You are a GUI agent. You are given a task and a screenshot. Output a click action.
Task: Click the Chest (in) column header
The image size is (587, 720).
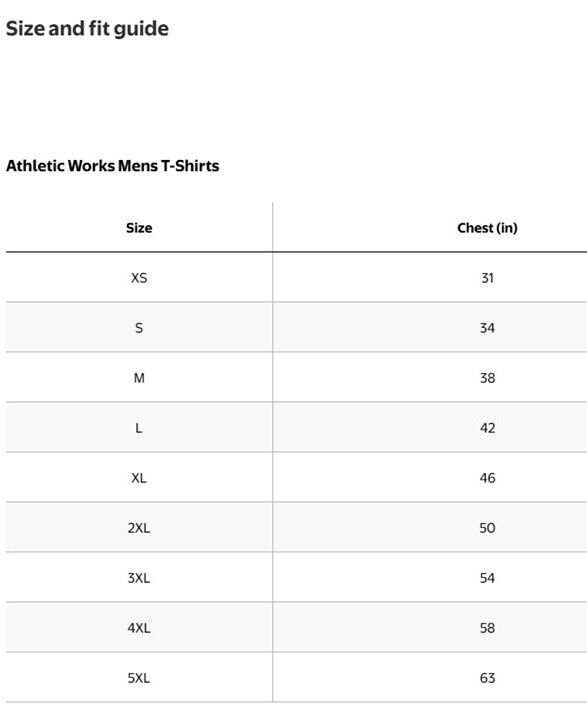[x=487, y=228]
